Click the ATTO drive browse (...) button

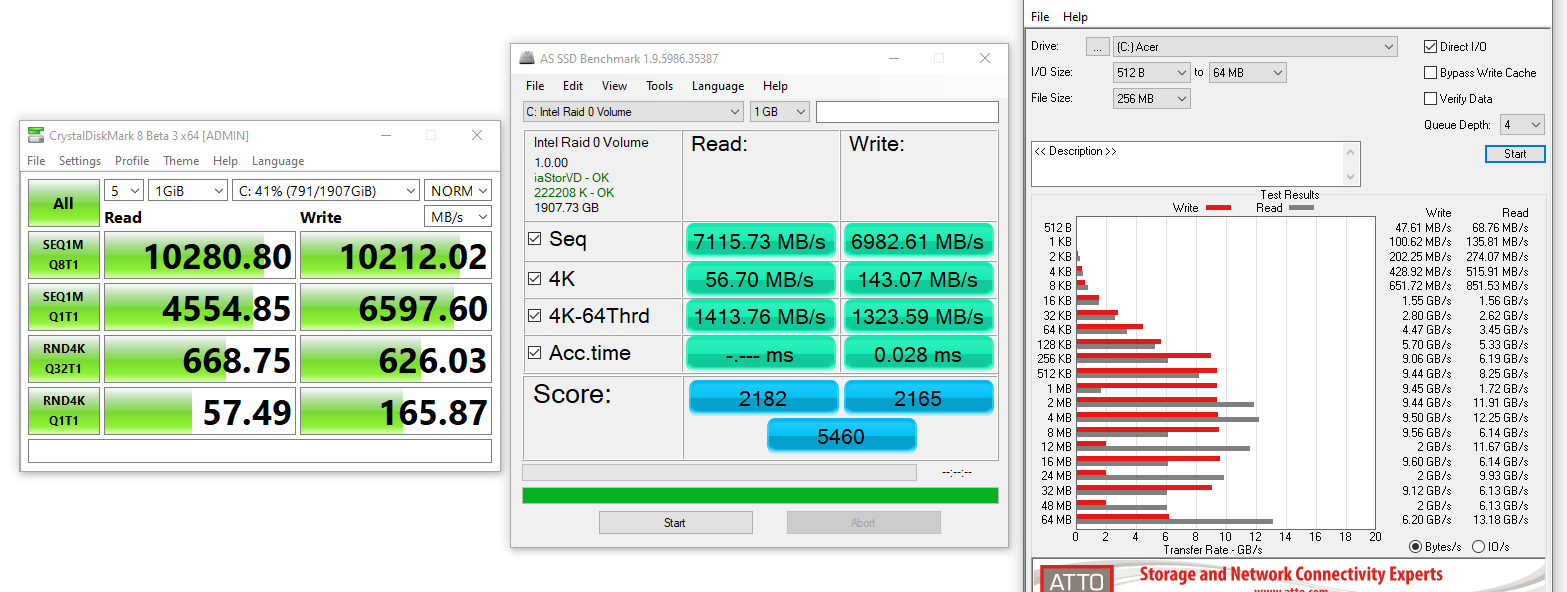[1097, 47]
